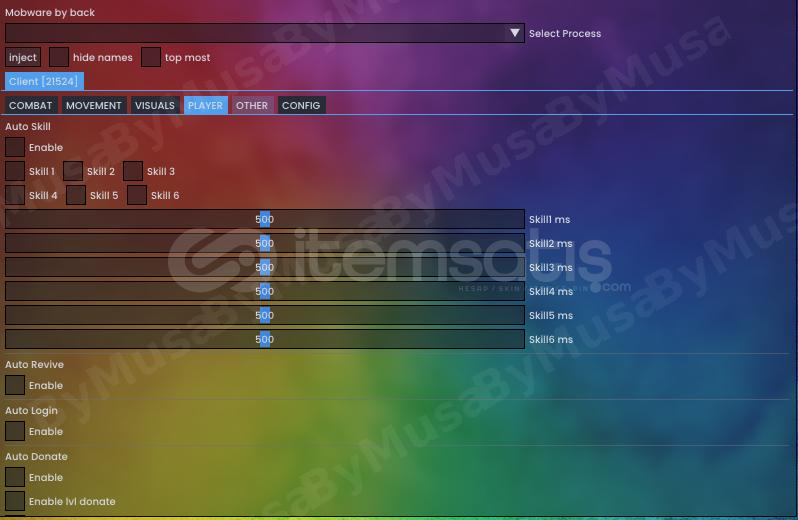The width and height of the screenshot is (798, 520).
Task: Enable Auto Skill checkbox
Action: [15, 148]
